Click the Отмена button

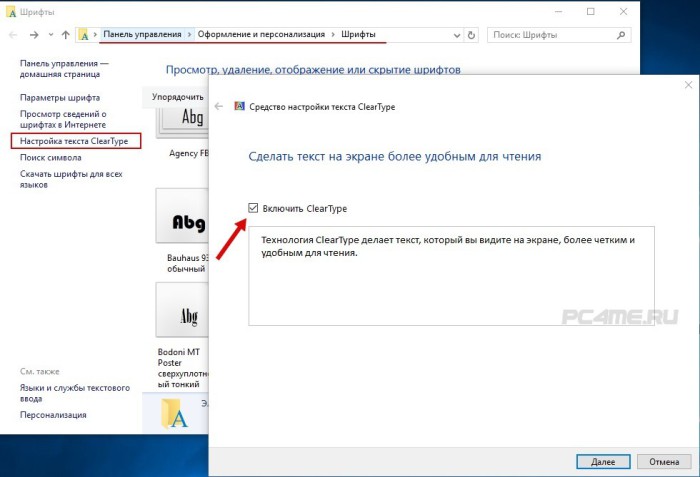point(664,462)
